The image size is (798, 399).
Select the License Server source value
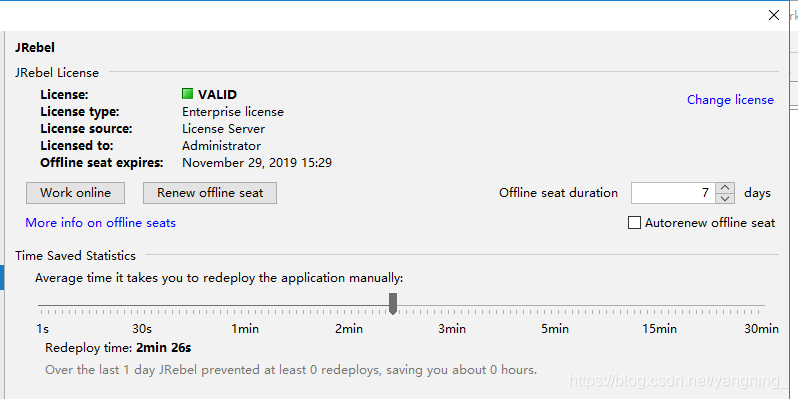[x=223, y=129]
